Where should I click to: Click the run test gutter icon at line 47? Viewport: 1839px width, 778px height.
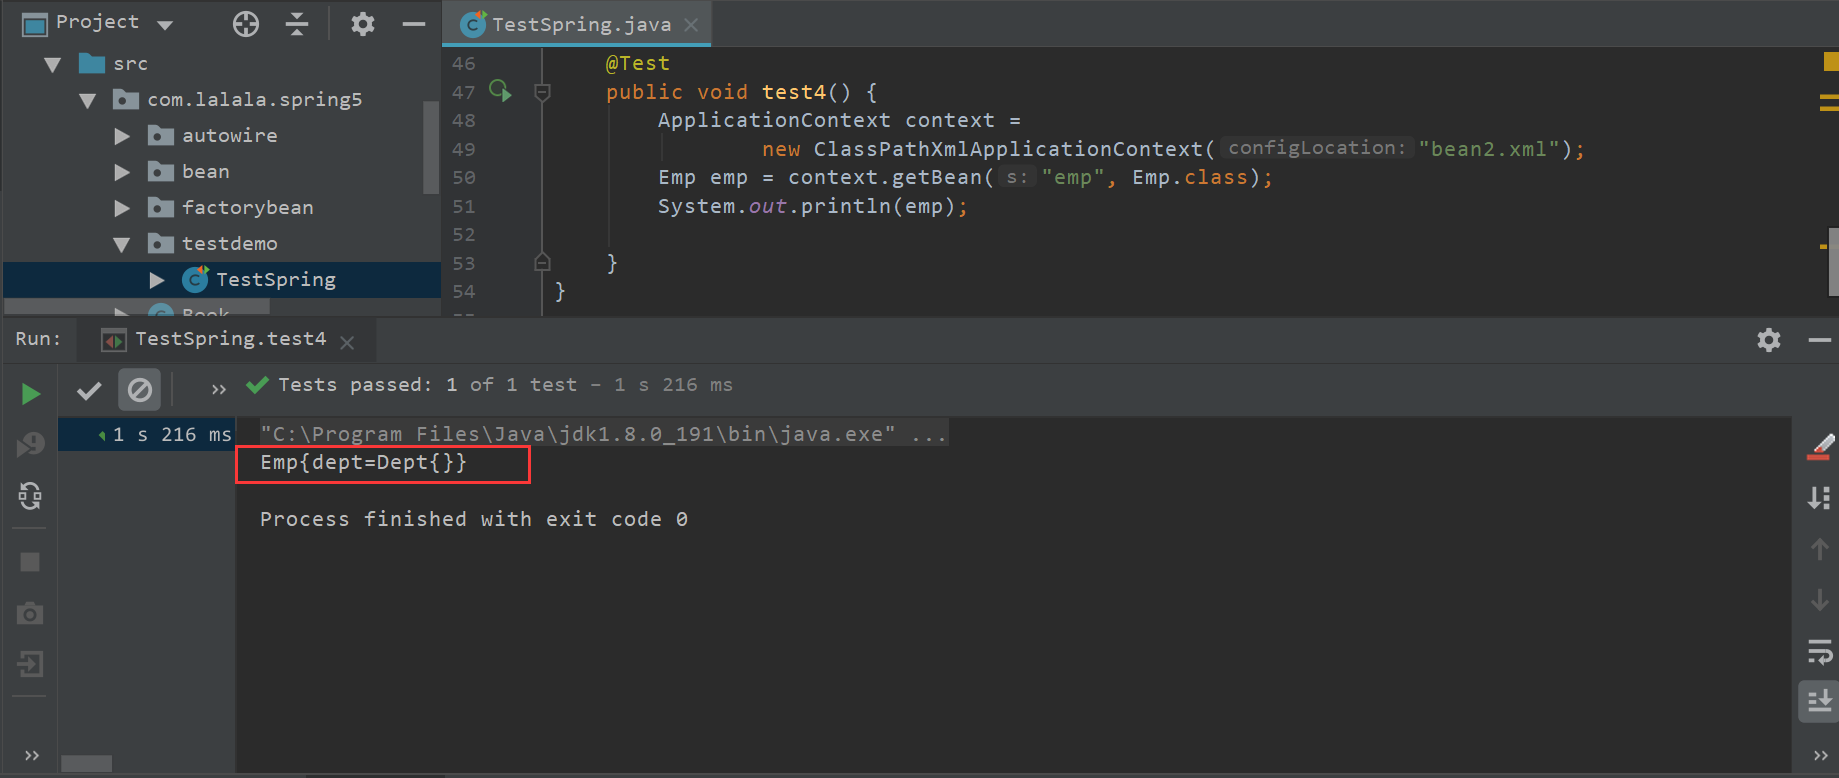click(x=500, y=91)
